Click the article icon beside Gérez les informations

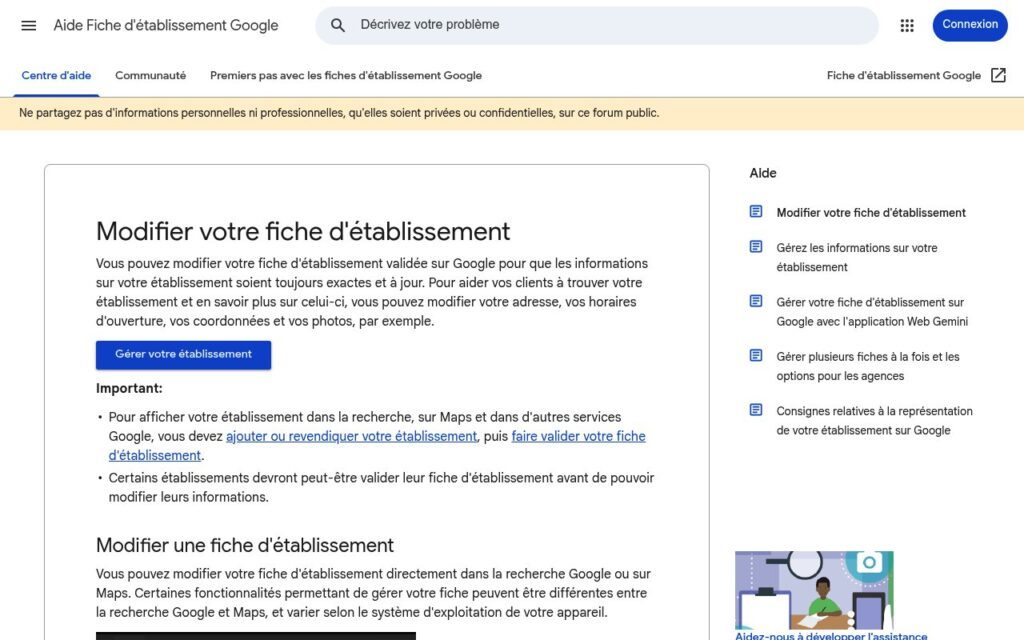(x=756, y=247)
